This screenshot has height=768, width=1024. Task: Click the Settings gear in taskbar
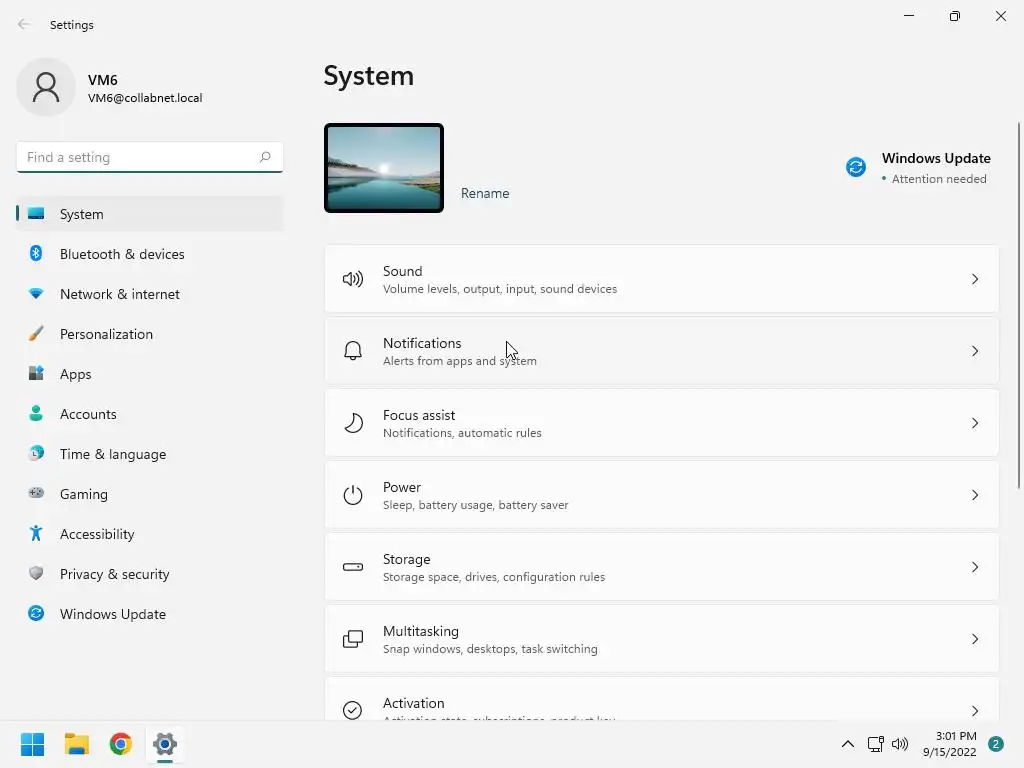[165, 744]
